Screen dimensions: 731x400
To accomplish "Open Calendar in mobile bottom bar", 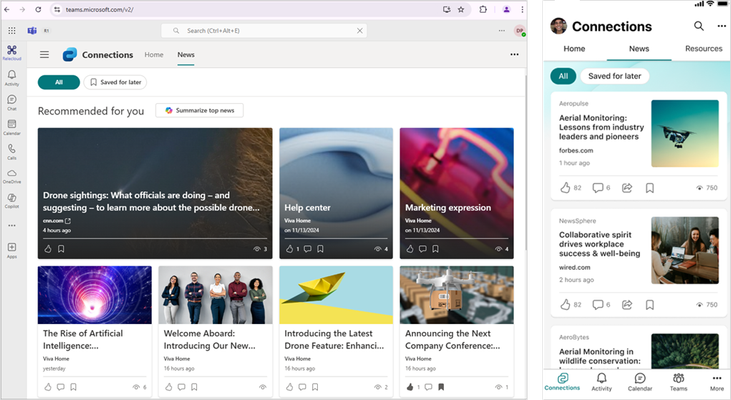I will point(640,382).
